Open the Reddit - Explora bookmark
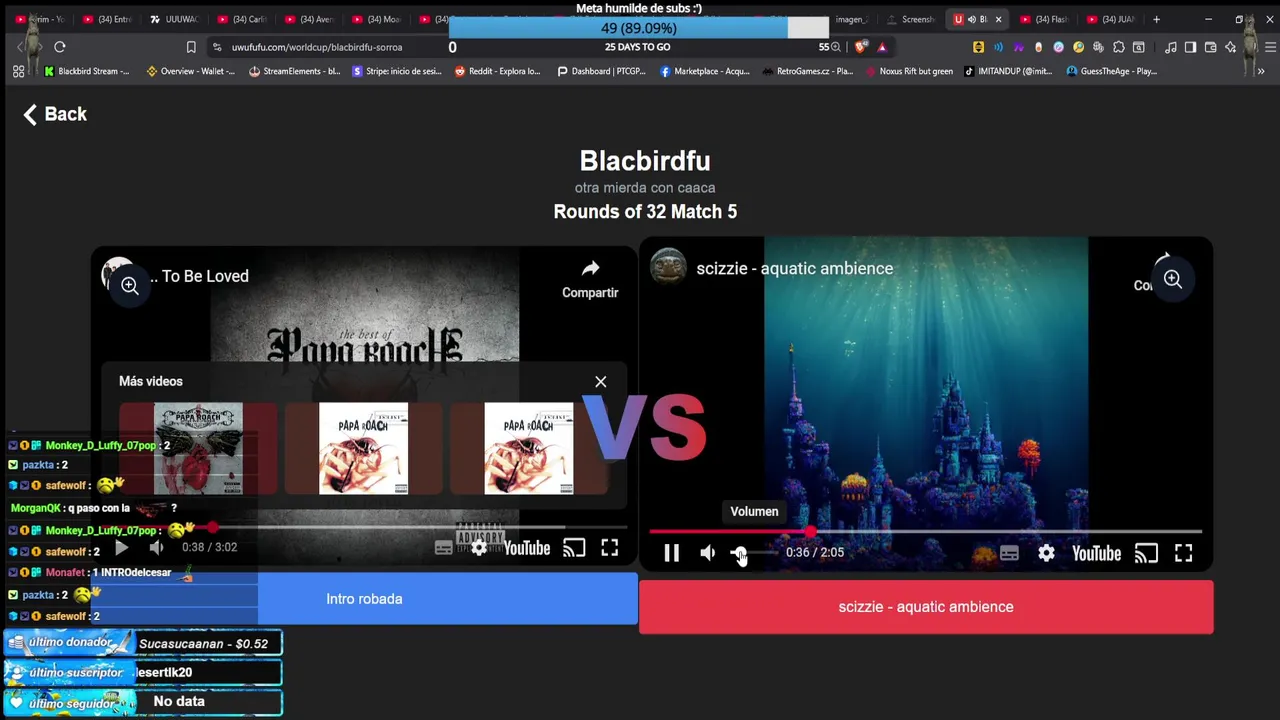Viewport: 1280px width, 720px height. point(497,71)
